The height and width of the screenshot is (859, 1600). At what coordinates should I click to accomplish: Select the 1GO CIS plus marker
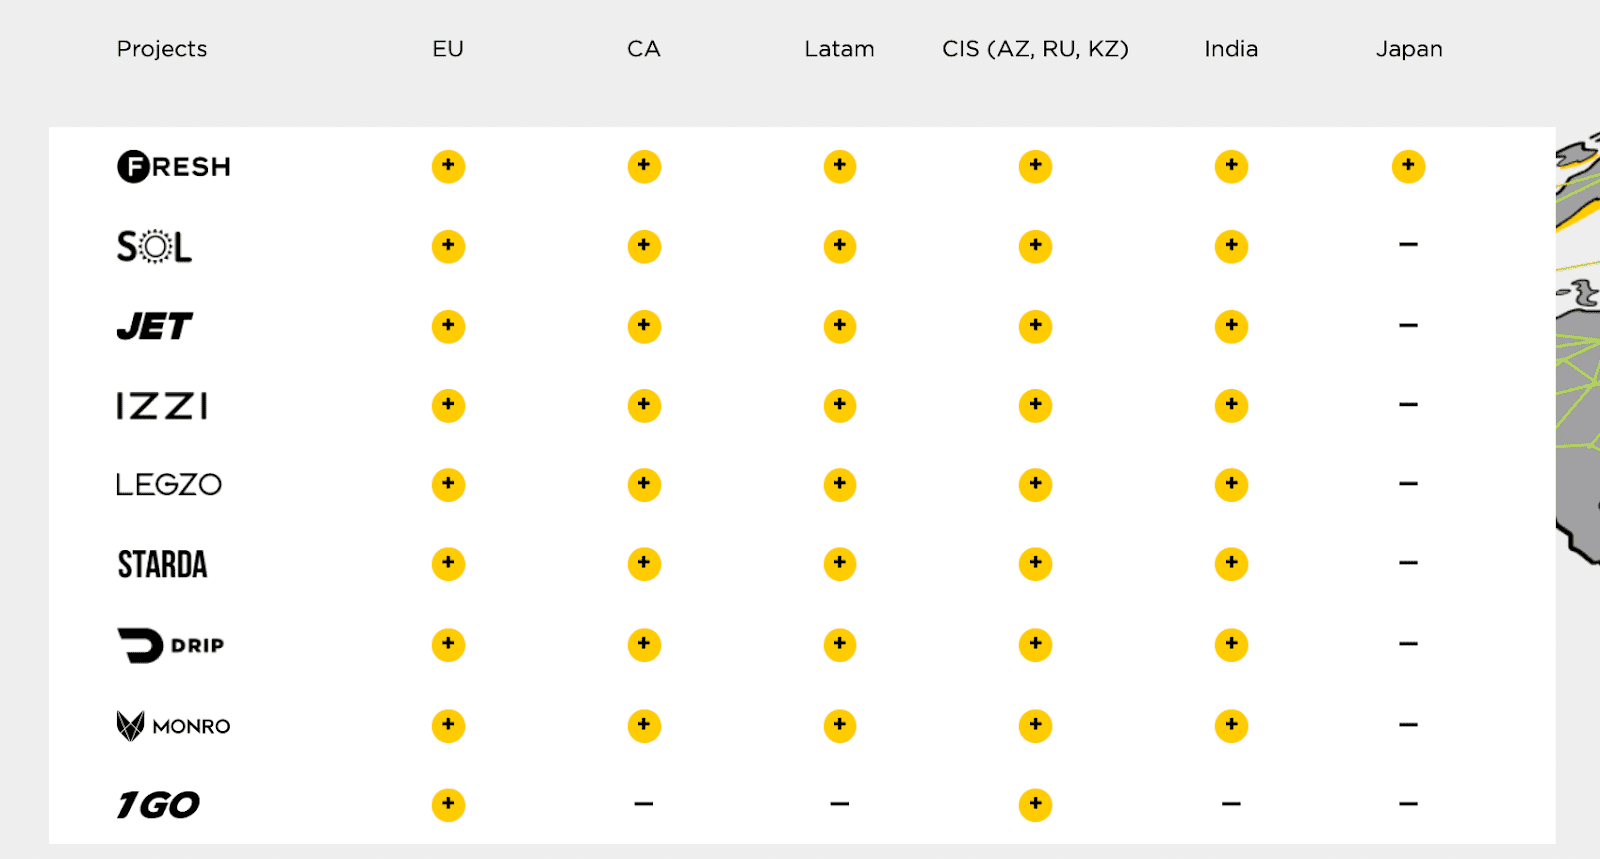coord(1035,804)
